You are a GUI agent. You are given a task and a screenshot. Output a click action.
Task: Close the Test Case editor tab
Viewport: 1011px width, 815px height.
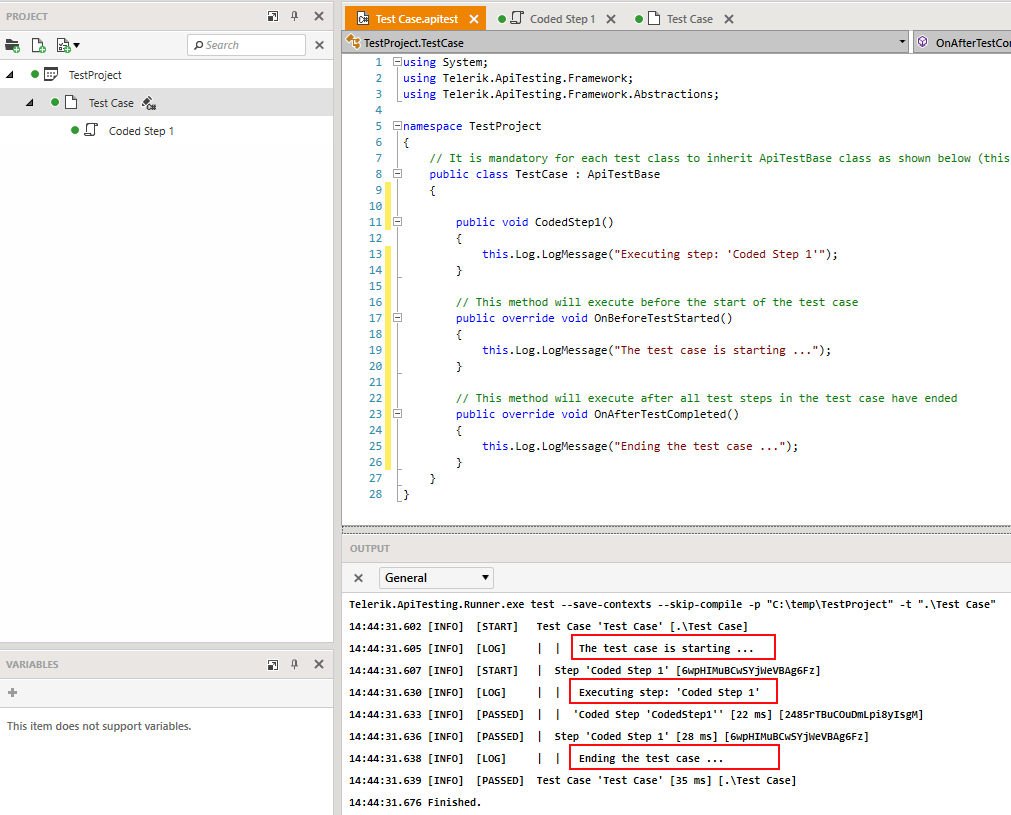(729, 19)
